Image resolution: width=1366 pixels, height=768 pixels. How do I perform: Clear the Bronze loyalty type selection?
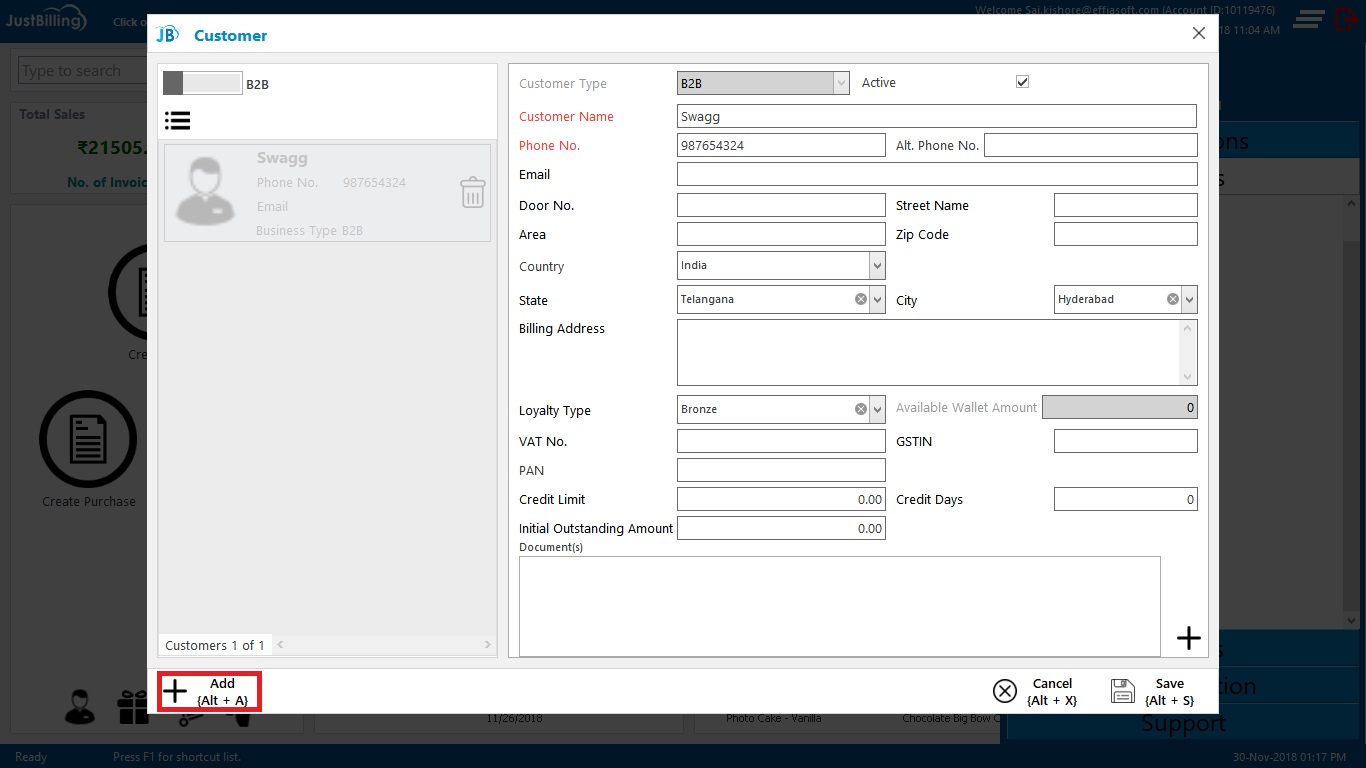861,409
